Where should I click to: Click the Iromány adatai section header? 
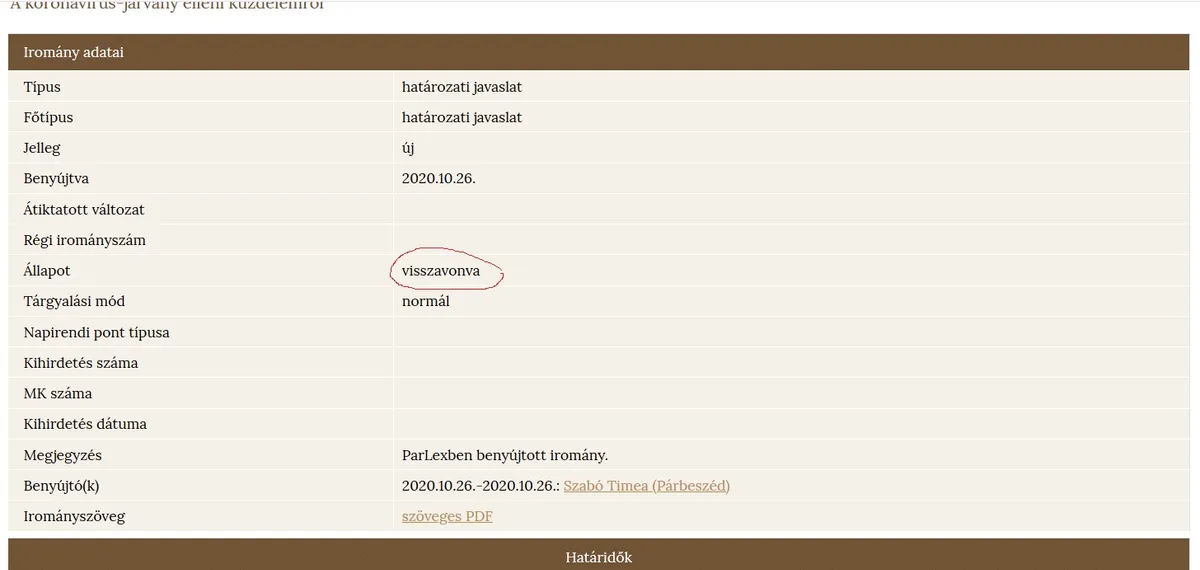[x=74, y=52]
